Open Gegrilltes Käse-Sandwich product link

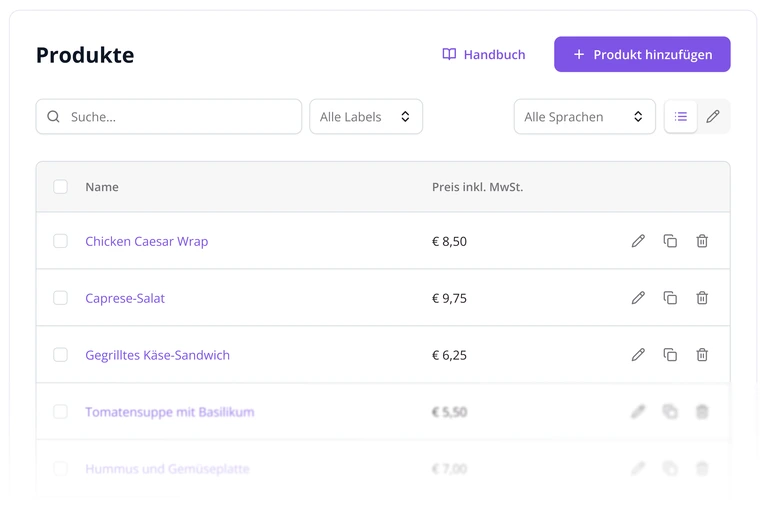(x=157, y=355)
